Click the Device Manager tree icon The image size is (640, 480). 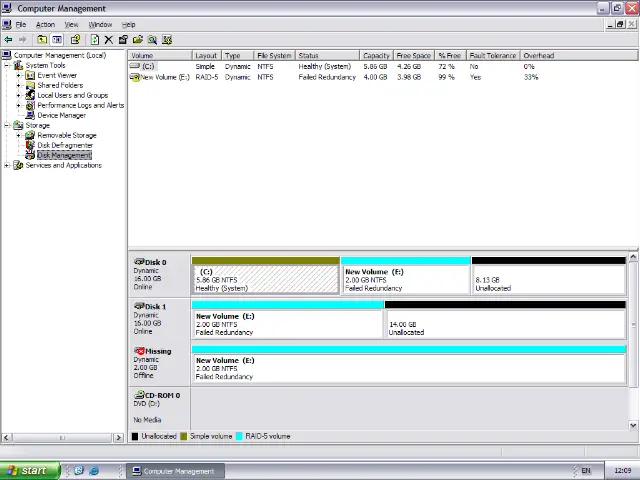[x=30, y=115]
